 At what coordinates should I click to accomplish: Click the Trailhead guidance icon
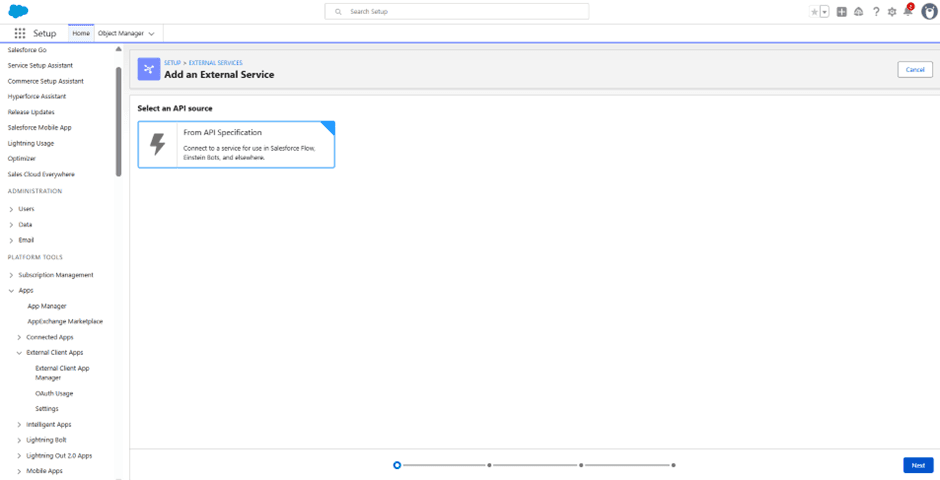tap(858, 11)
